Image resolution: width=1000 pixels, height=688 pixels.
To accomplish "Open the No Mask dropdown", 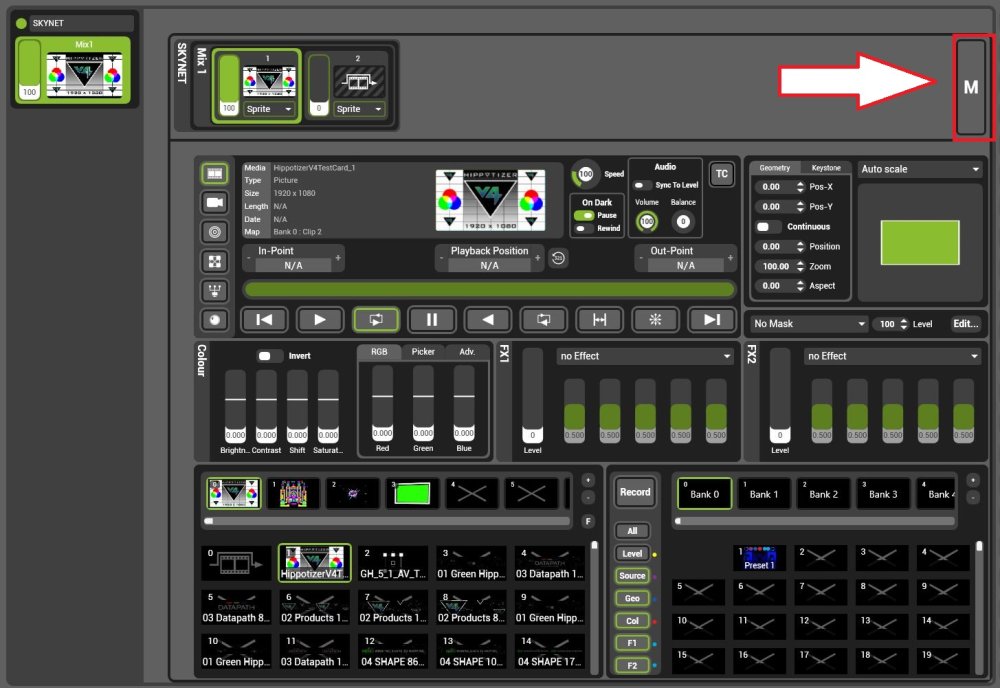I will click(x=806, y=323).
